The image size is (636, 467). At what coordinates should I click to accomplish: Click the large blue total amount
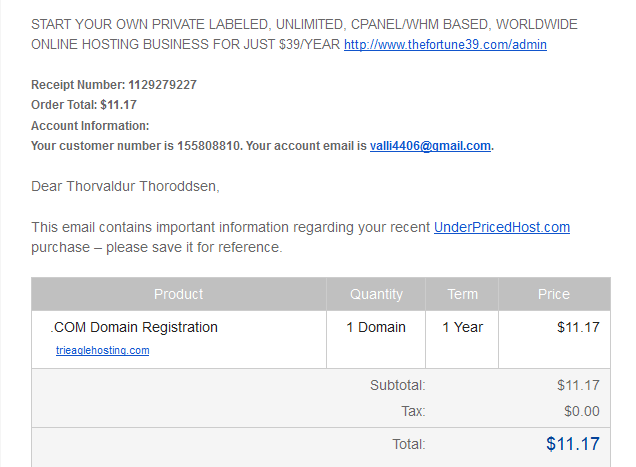point(573,444)
